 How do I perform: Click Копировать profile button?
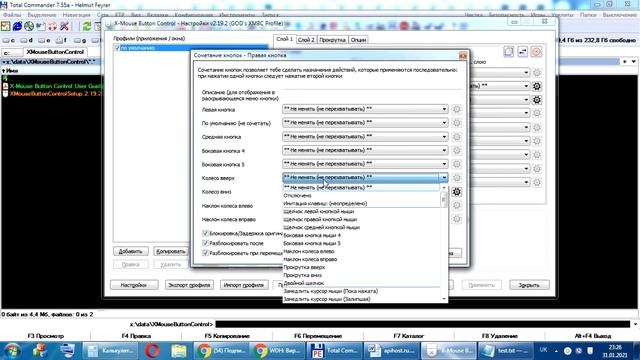pos(171,251)
